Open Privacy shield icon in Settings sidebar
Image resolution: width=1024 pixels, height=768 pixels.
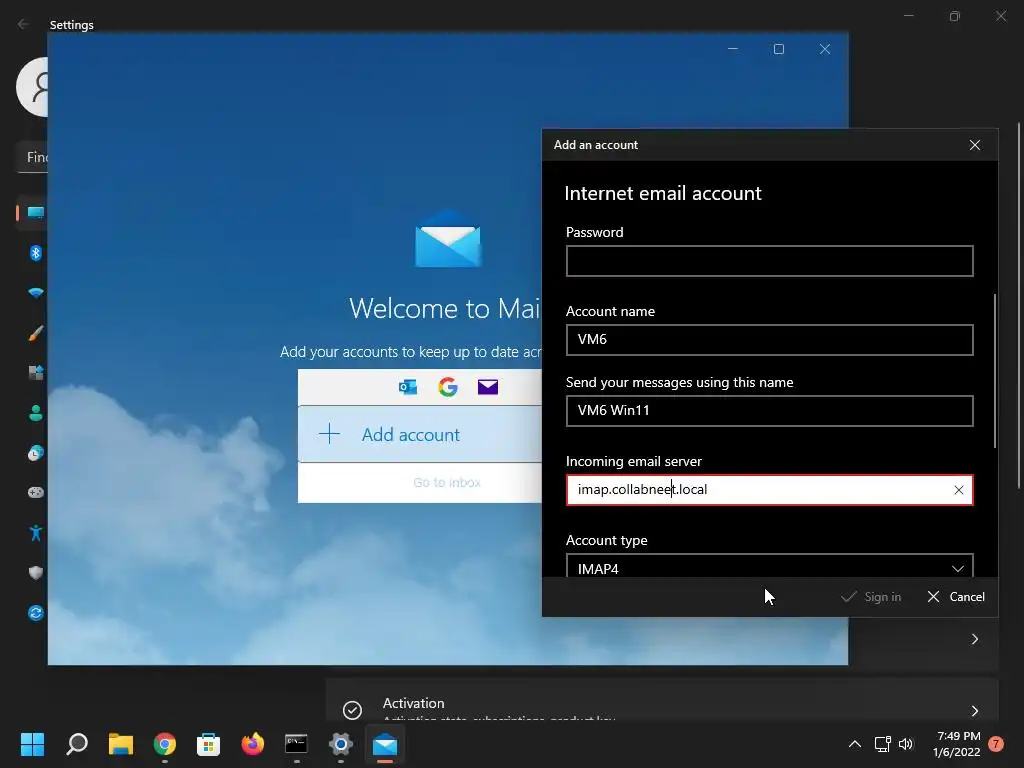click(x=35, y=573)
